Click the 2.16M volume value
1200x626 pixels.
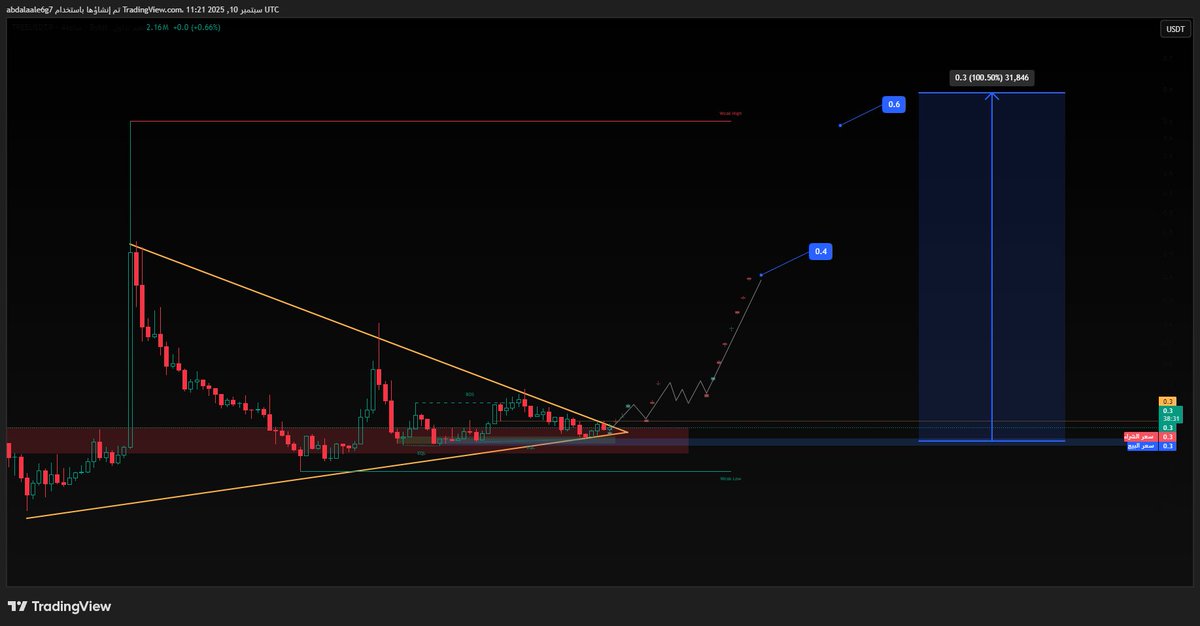157,27
